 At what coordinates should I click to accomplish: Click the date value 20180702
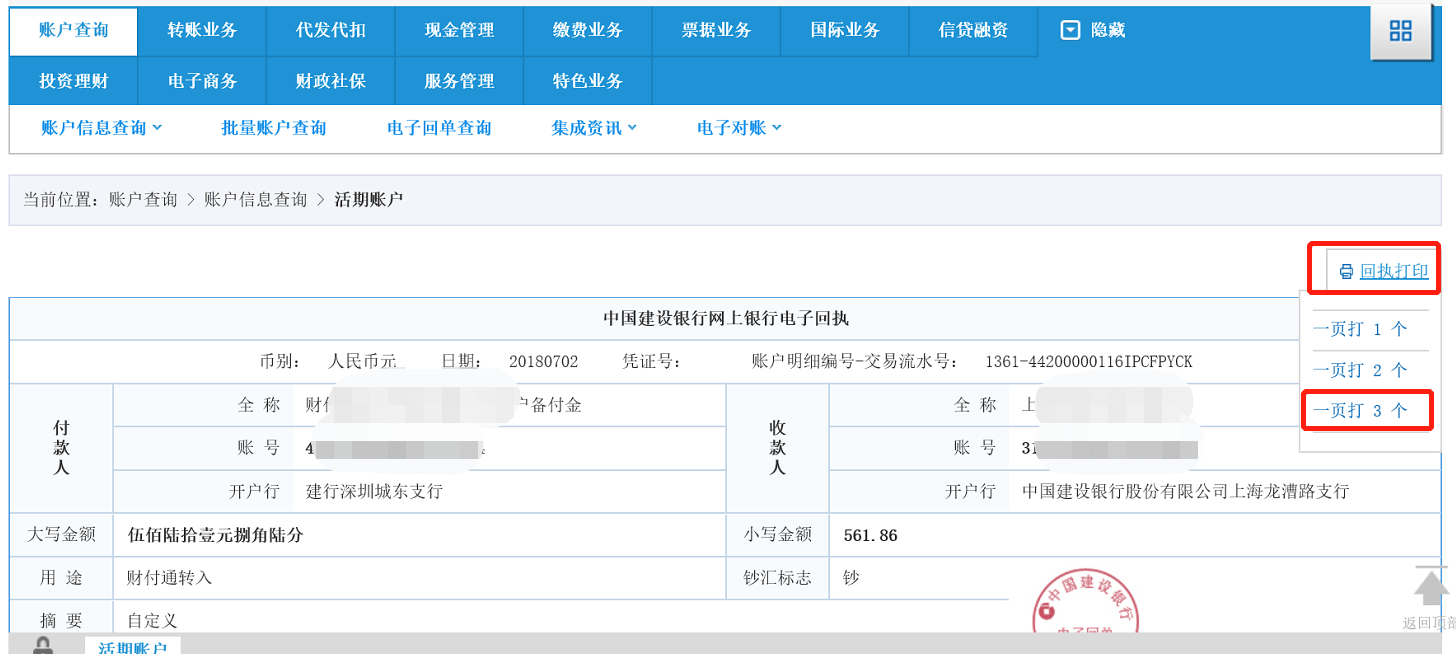pyautogui.click(x=543, y=361)
